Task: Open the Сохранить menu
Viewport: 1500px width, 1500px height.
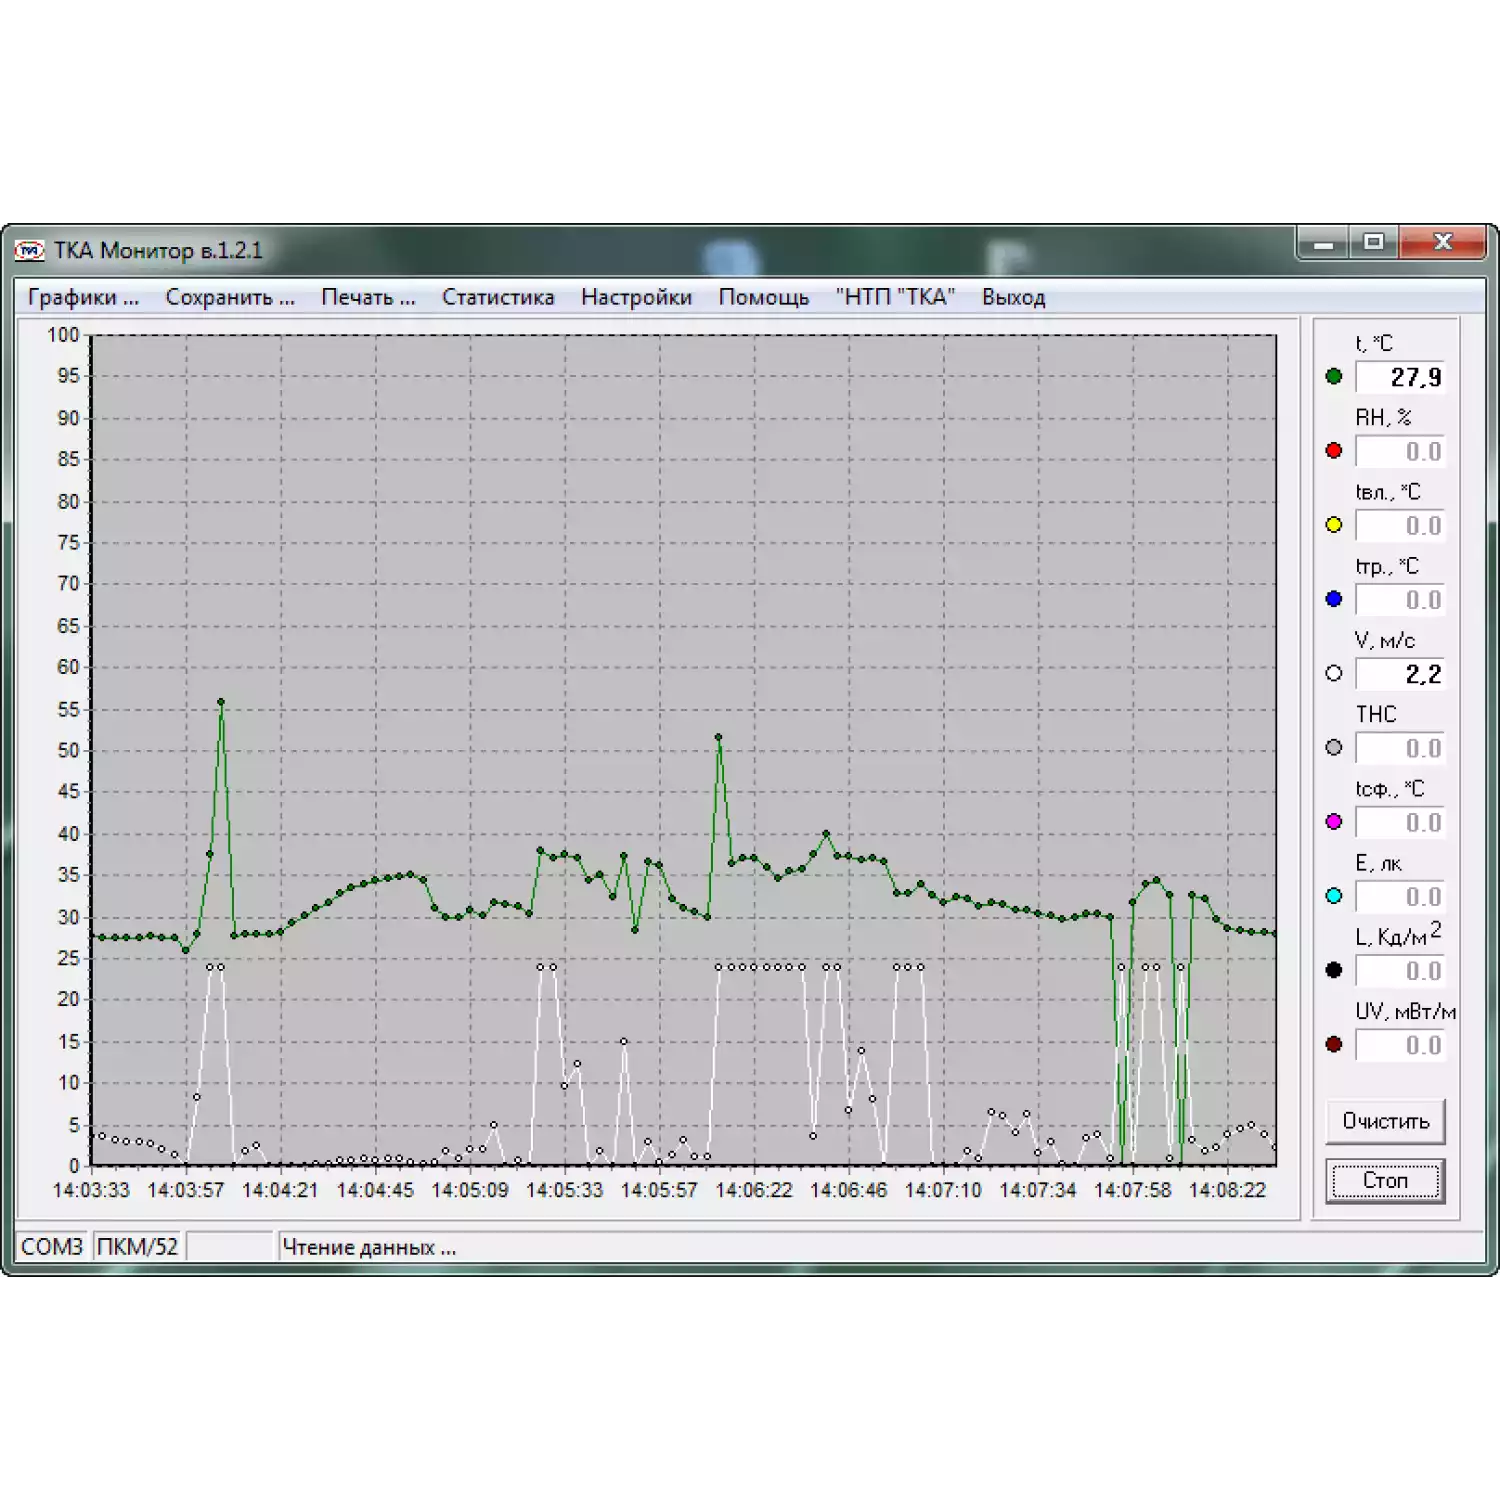Action: tap(230, 297)
